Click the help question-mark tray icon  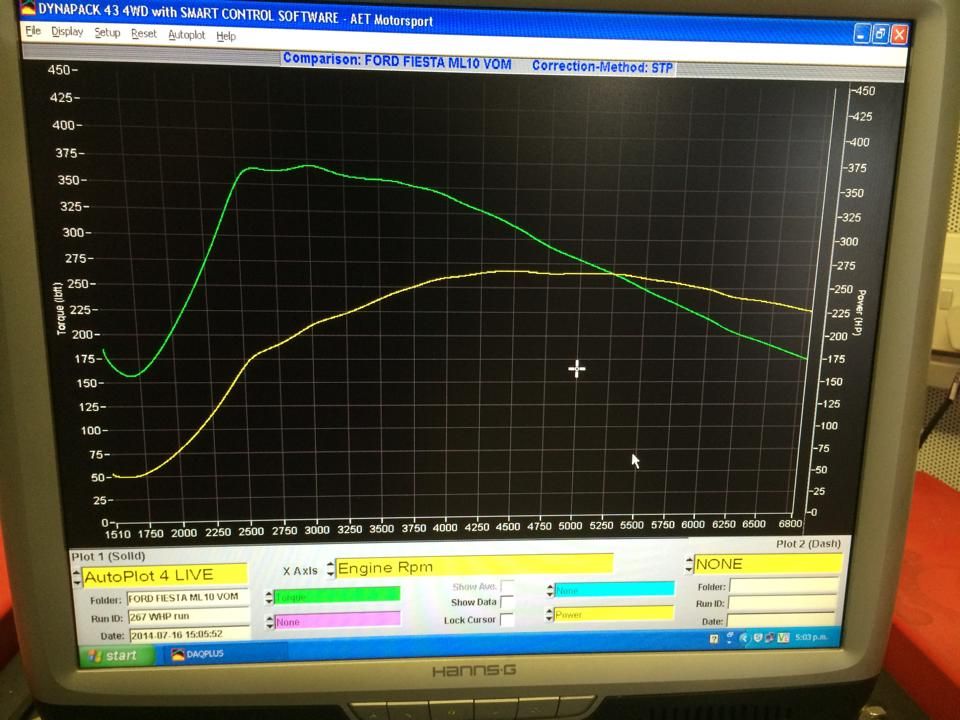(714, 639)
